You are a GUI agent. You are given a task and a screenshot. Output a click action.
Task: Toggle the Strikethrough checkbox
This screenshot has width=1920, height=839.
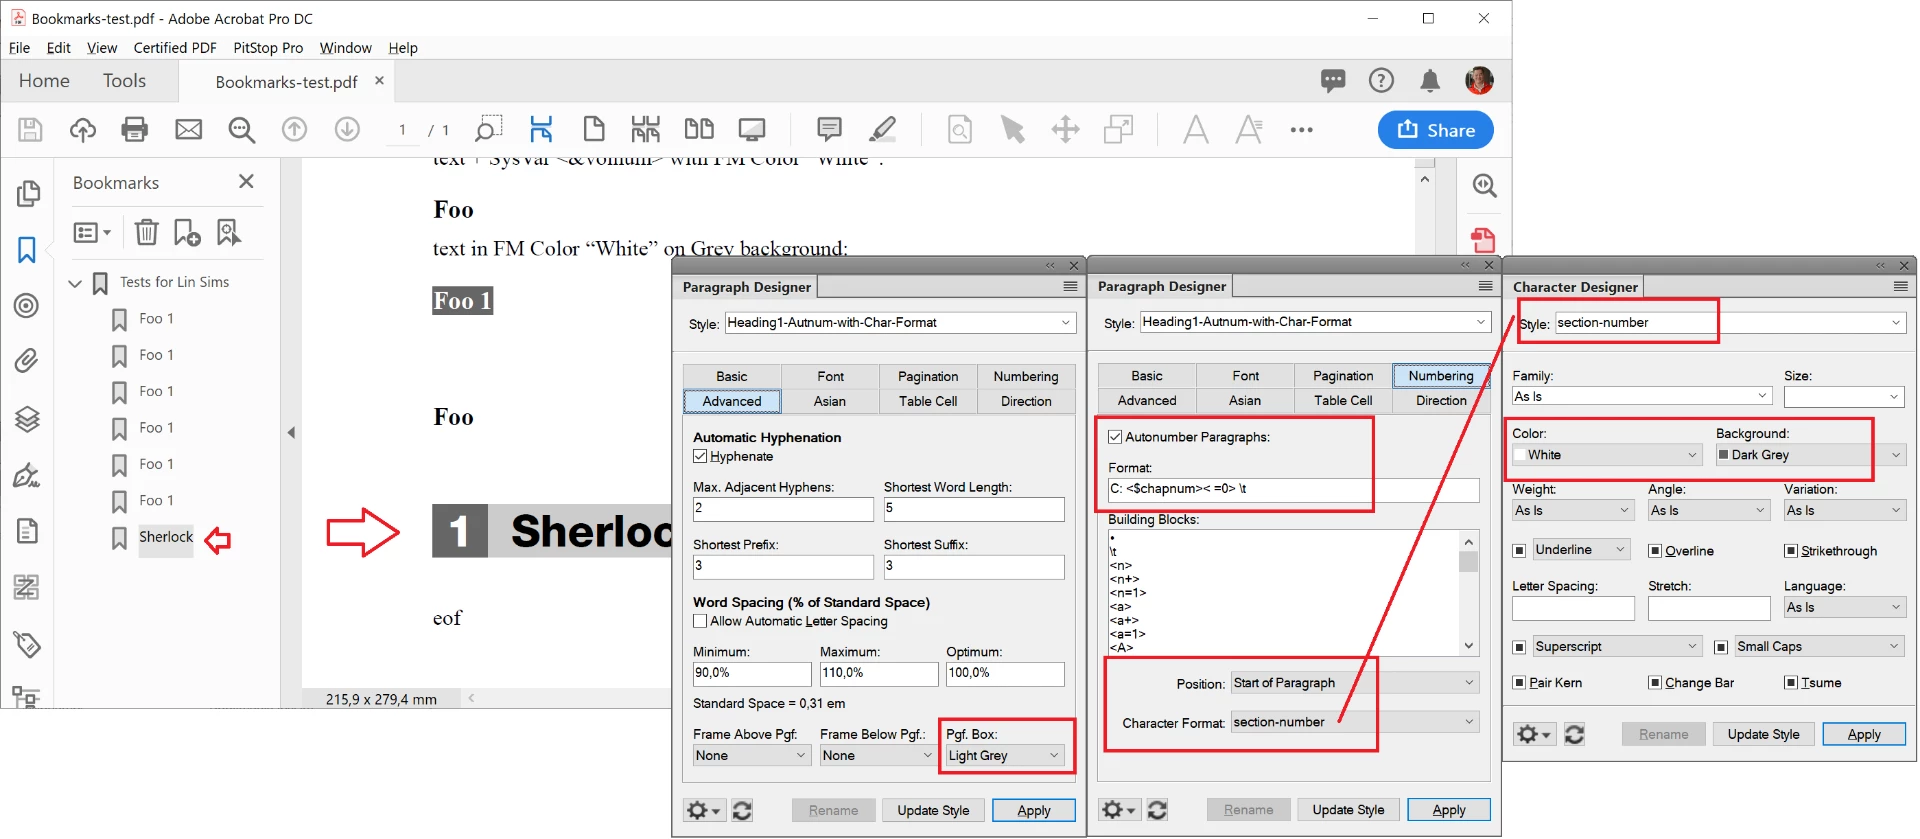1791,551
